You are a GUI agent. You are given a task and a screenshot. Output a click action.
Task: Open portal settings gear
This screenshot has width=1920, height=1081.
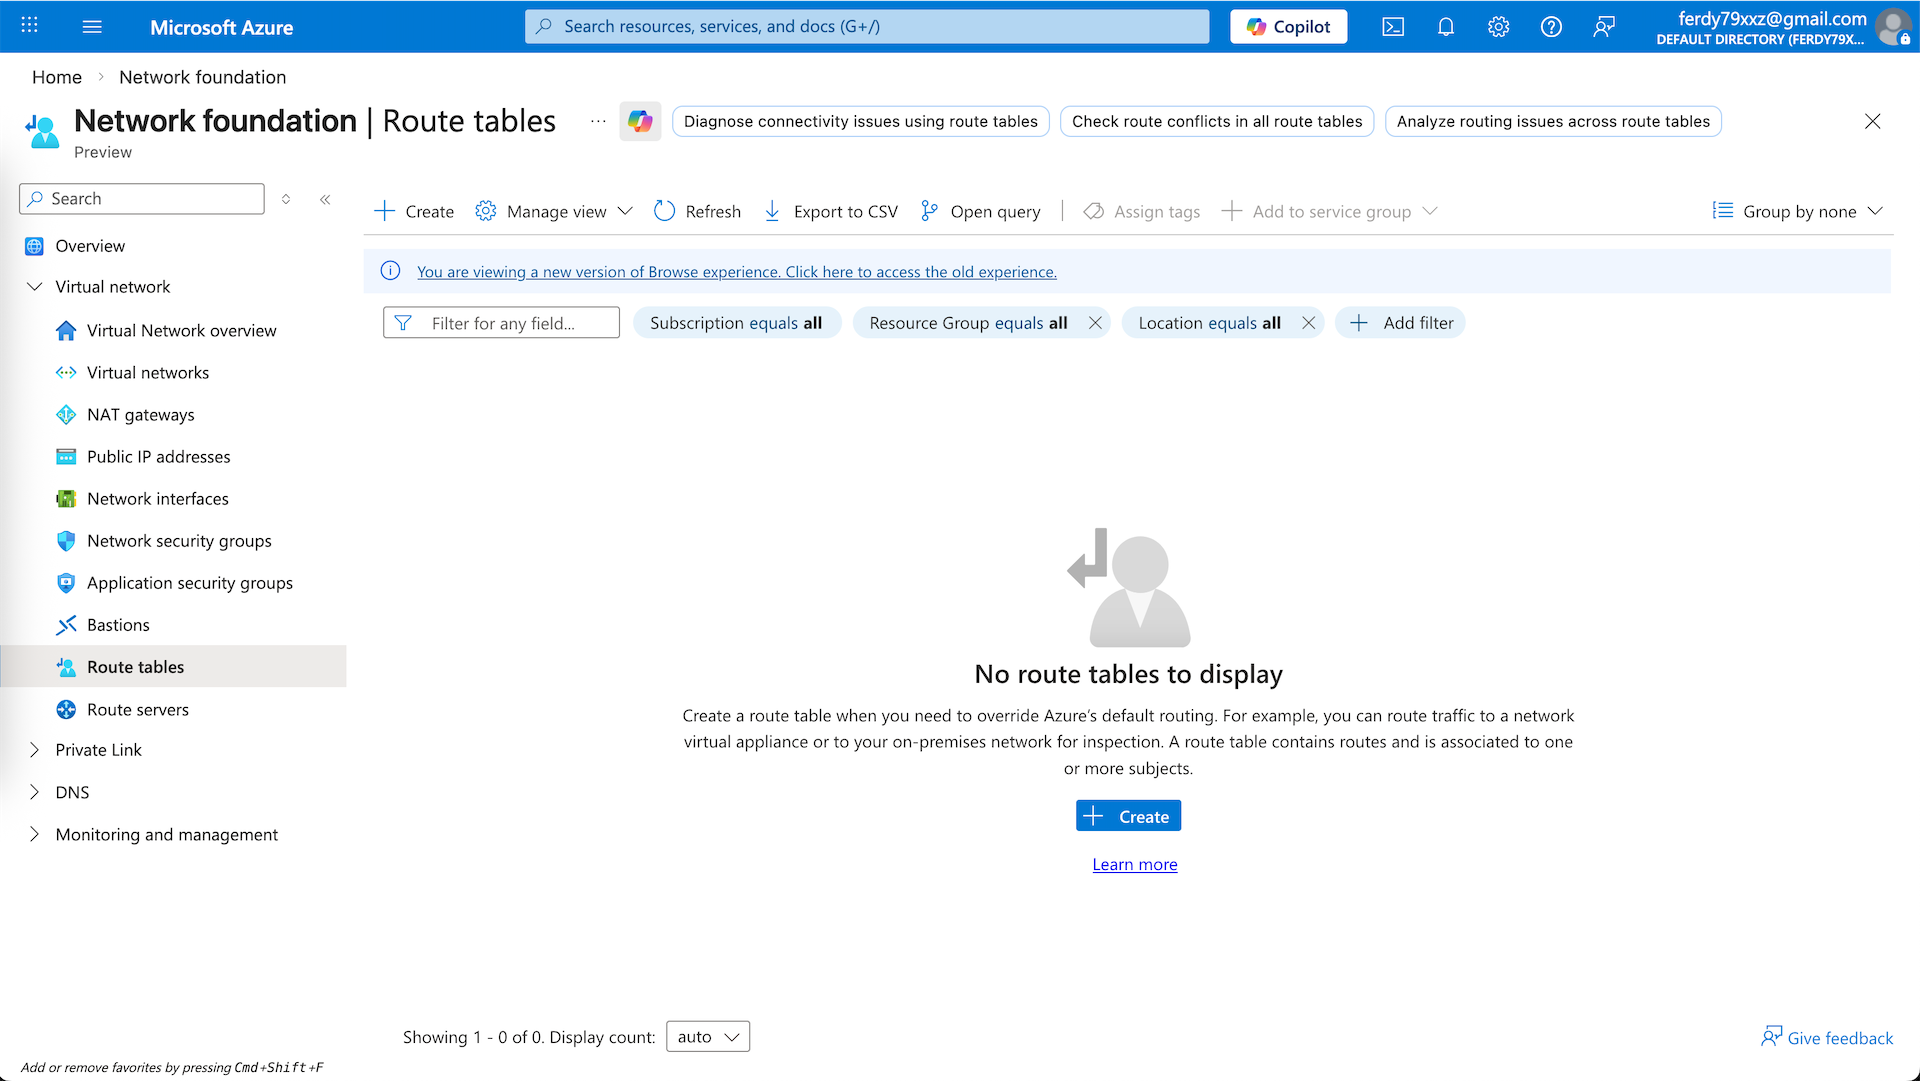click(1498, 27)
